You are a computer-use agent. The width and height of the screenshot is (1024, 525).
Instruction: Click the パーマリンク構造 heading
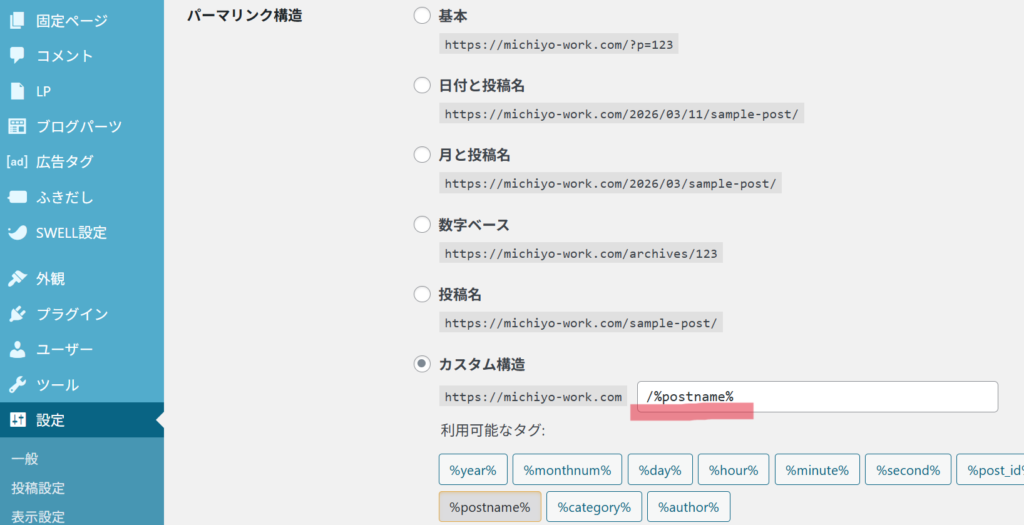[x=245, y=15]
